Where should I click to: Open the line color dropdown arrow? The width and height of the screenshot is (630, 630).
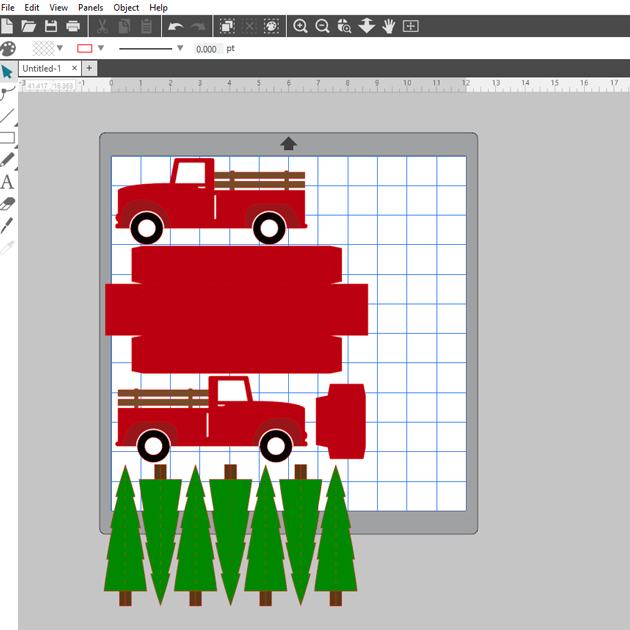(x=103, y=48)
